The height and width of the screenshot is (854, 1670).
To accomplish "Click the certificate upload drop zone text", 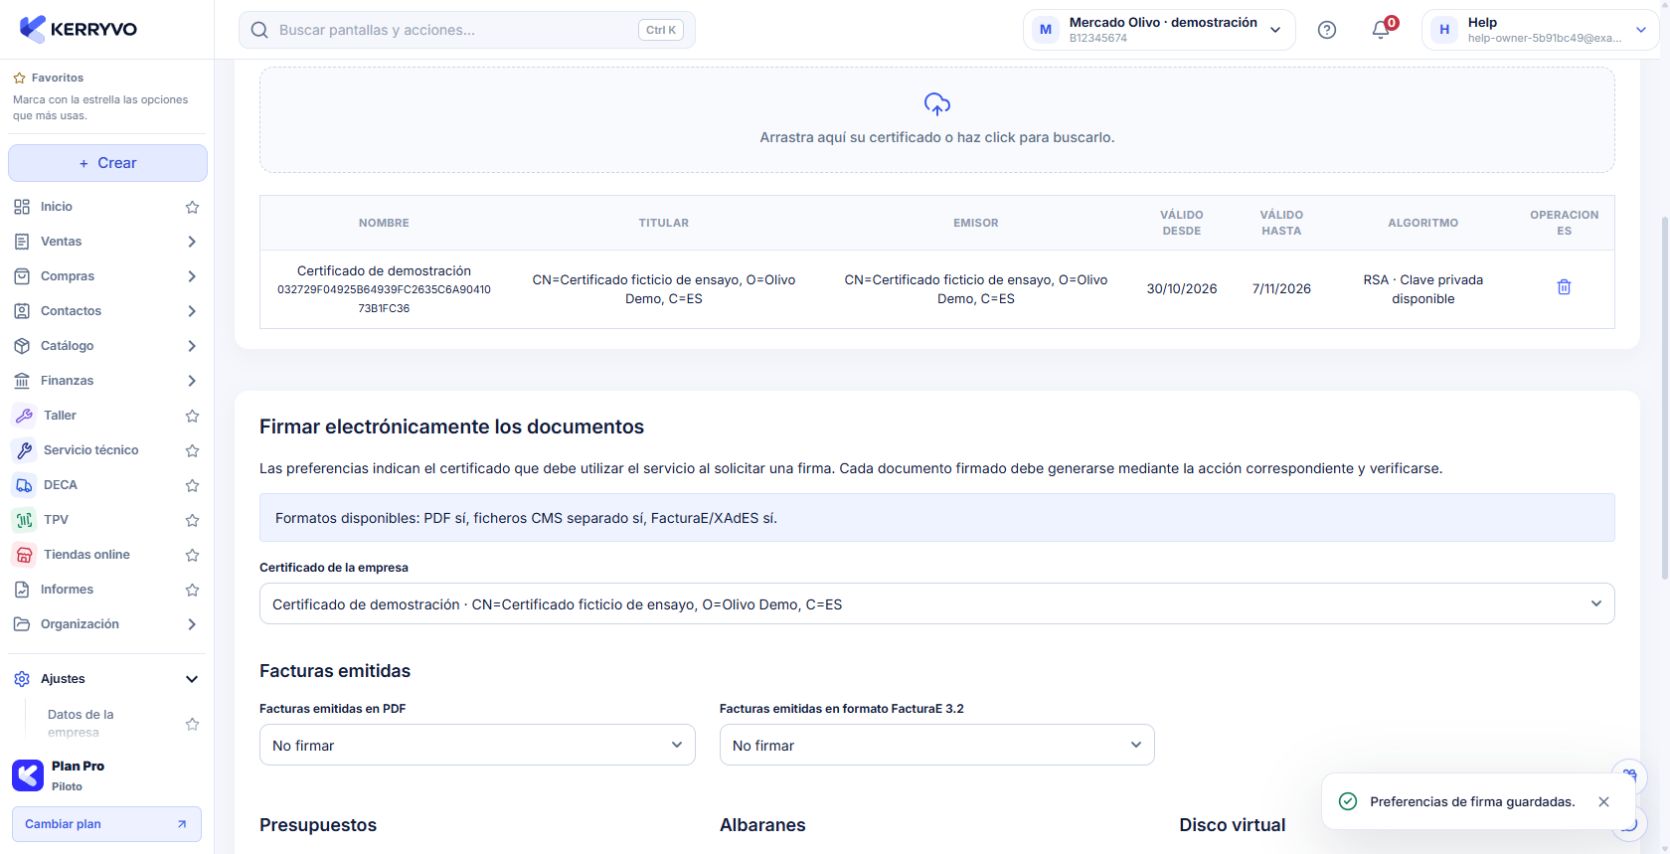I will 937,137.
